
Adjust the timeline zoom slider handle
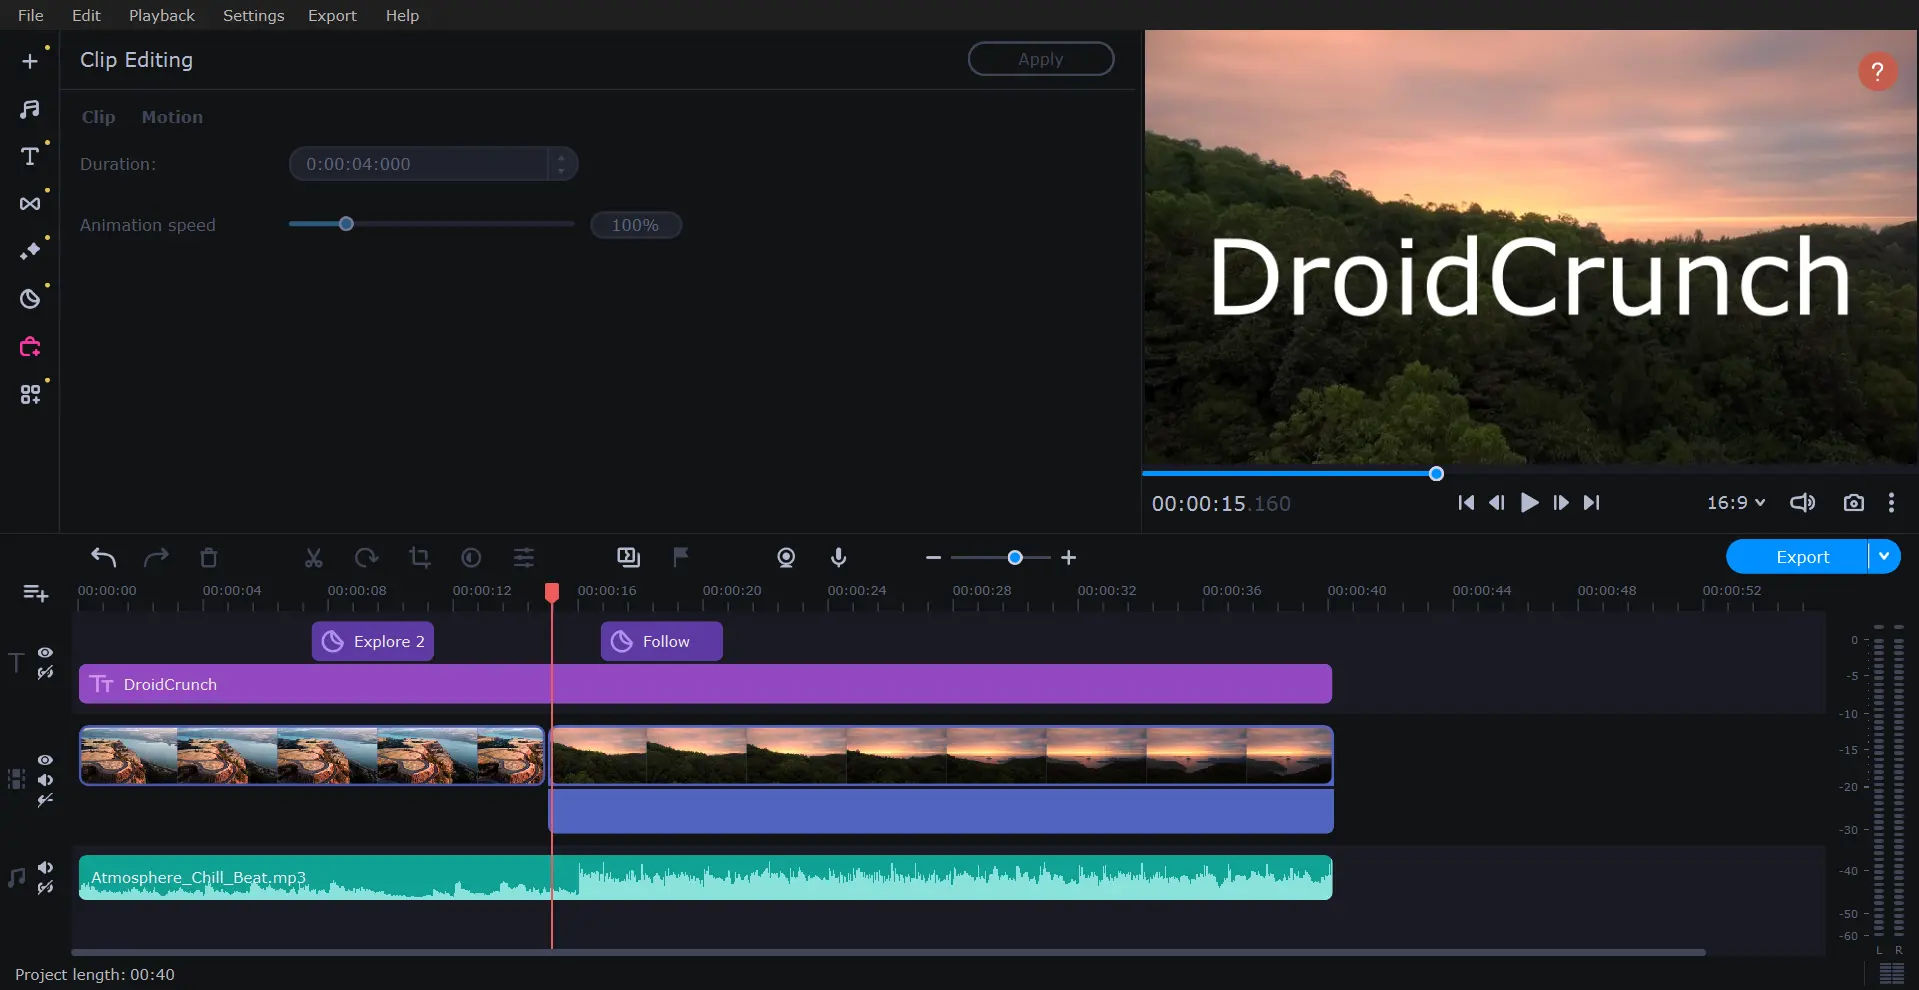1015,557
